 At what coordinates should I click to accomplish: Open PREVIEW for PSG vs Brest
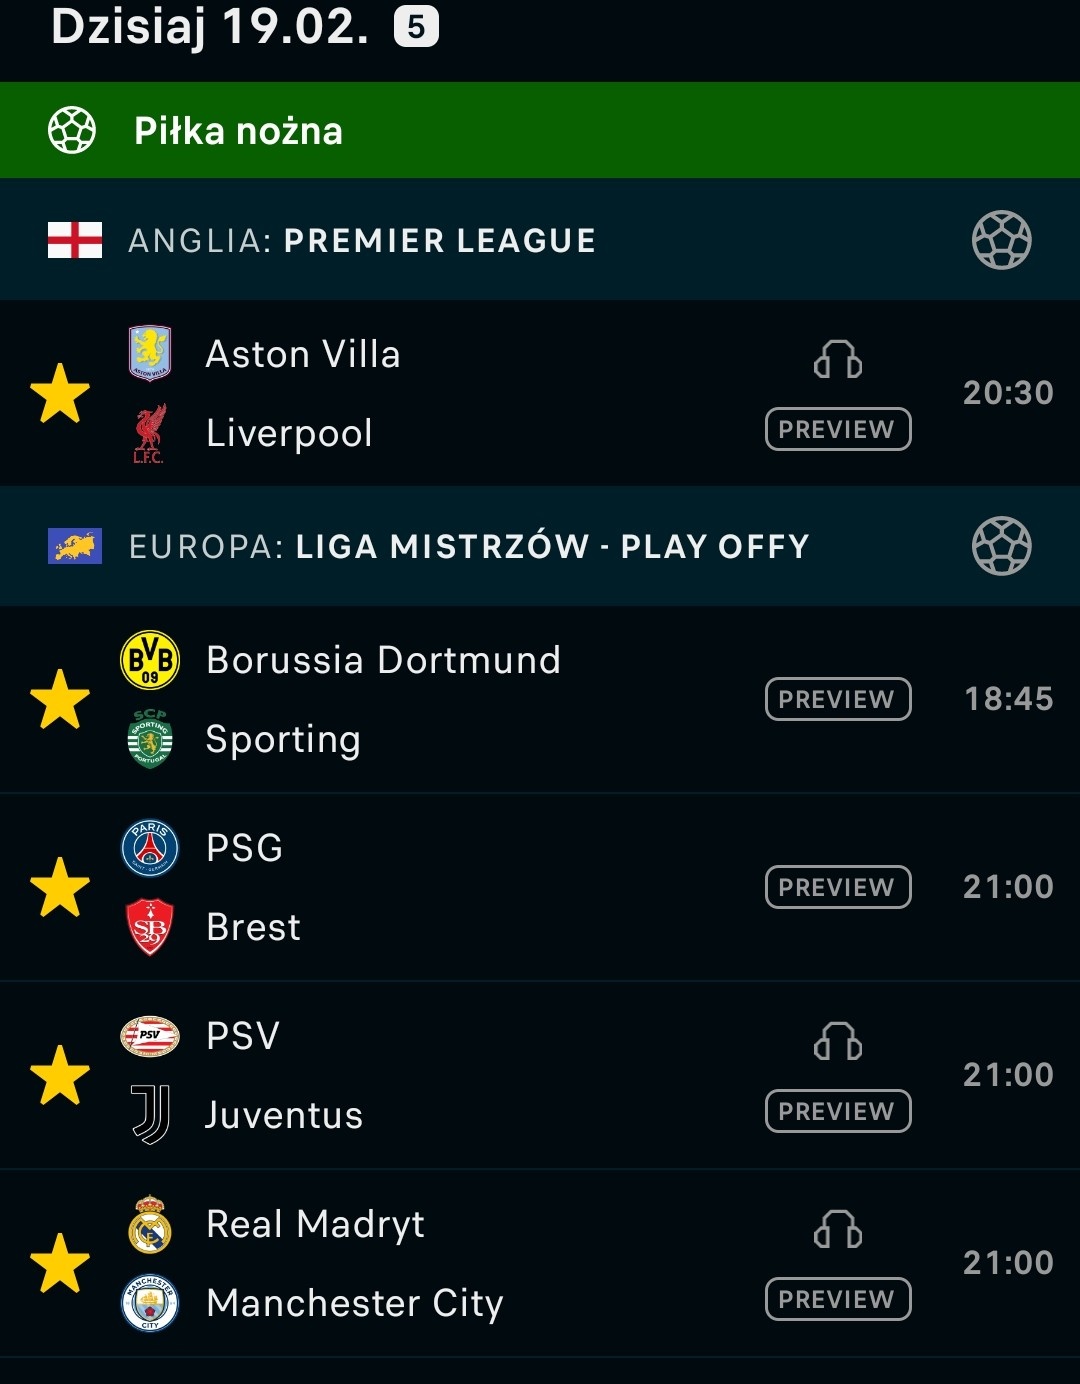[x=838, y=887]
